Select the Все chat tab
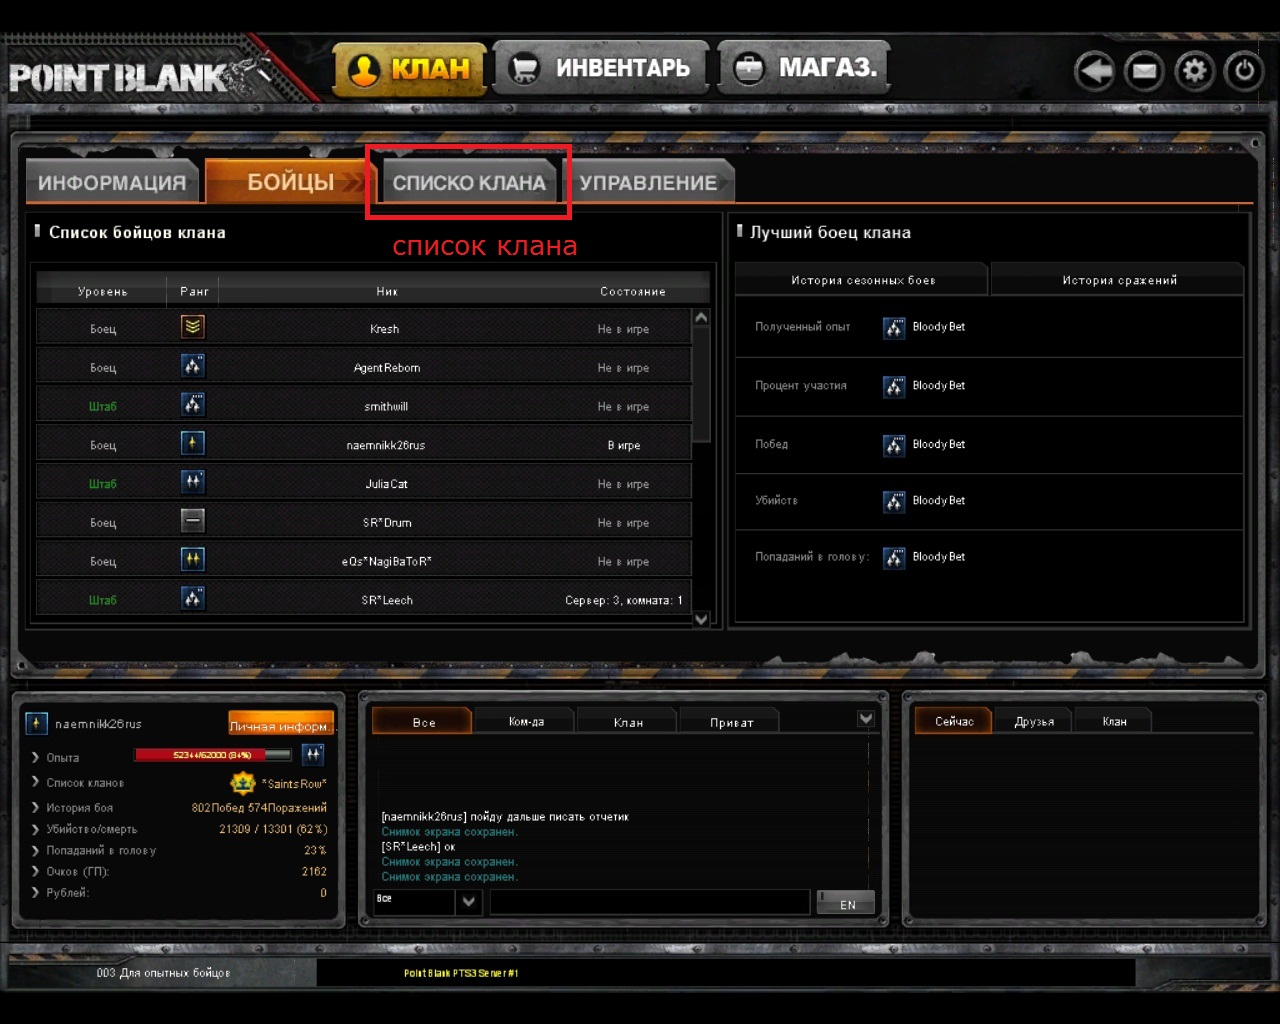1280x1024 pixels. tap(423, 721)
